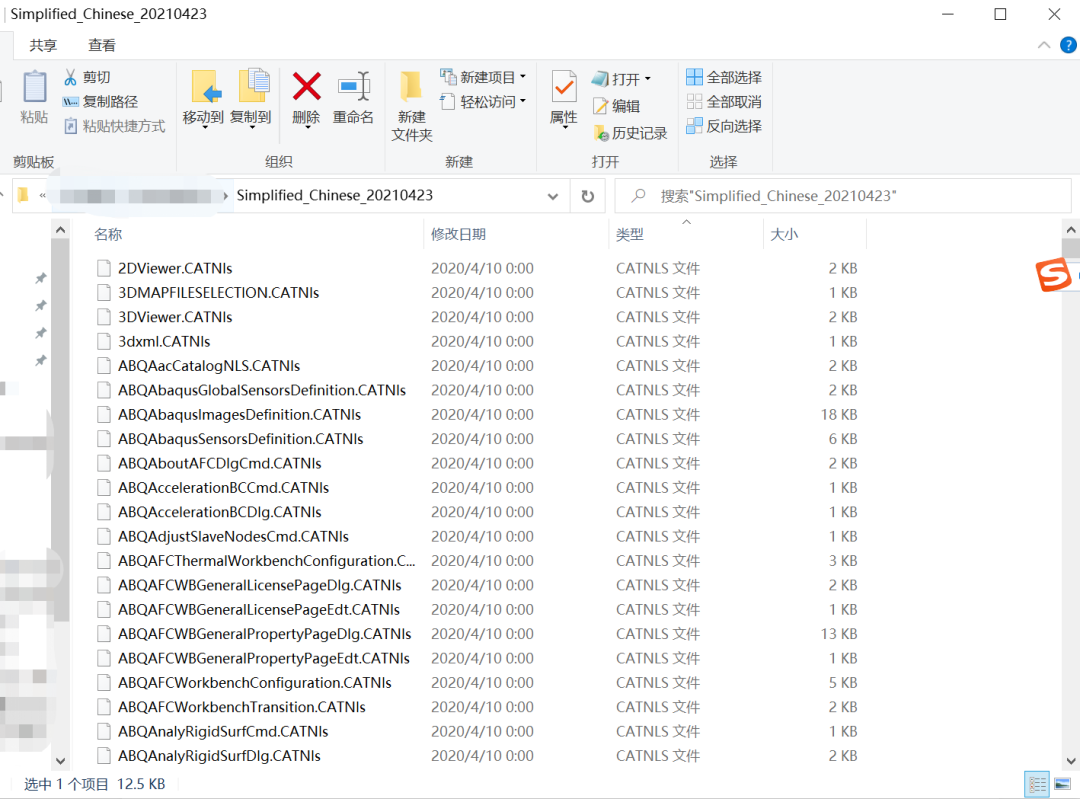1080x799 pixels.
Task: Switch to details view in status bar
Action: pos(1036,784)
